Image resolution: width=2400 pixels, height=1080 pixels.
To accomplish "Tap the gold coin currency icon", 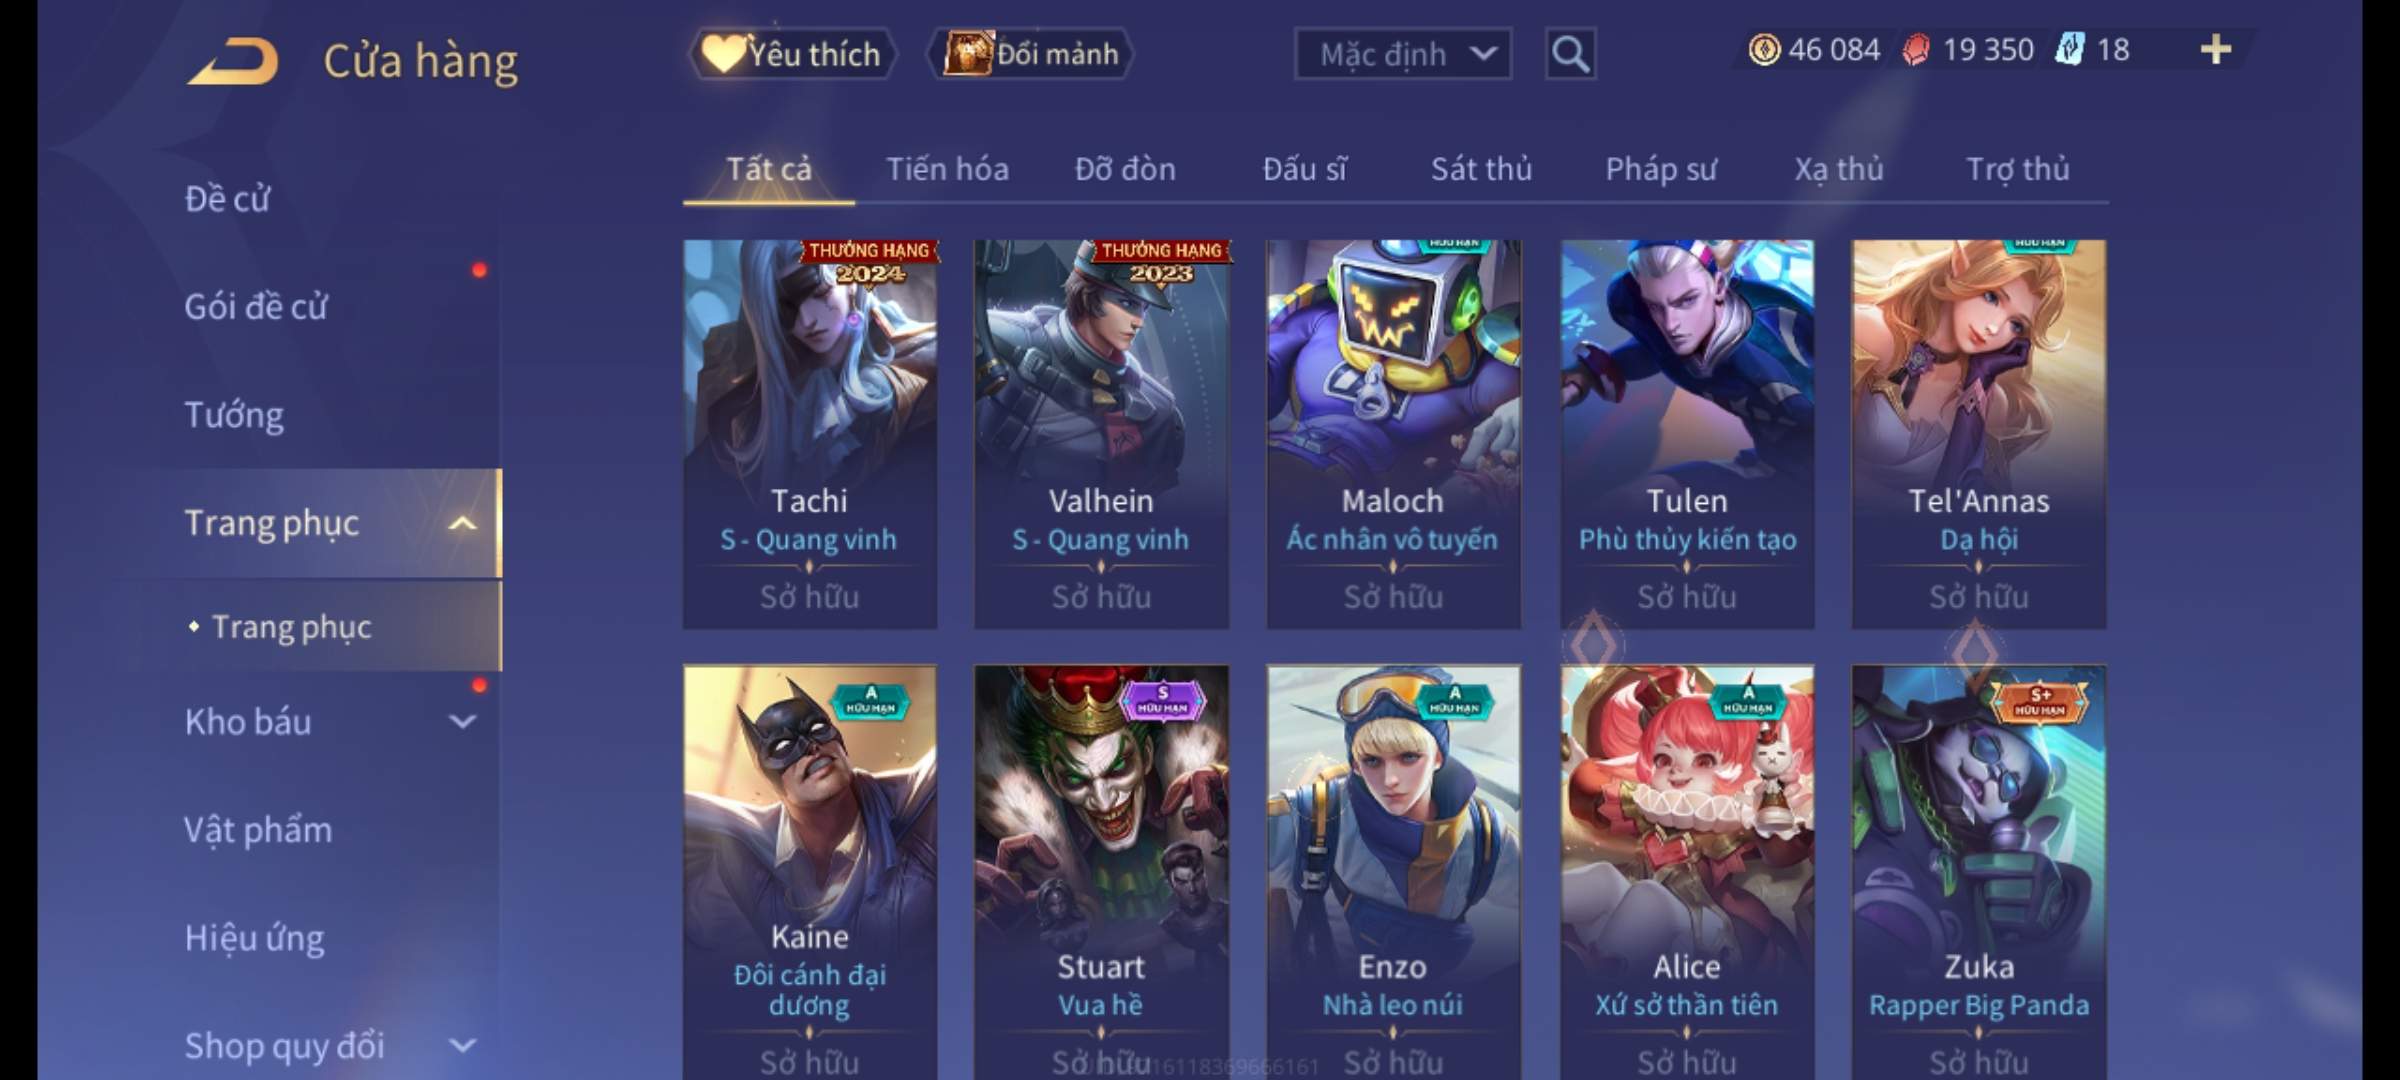I will 1764,50.
